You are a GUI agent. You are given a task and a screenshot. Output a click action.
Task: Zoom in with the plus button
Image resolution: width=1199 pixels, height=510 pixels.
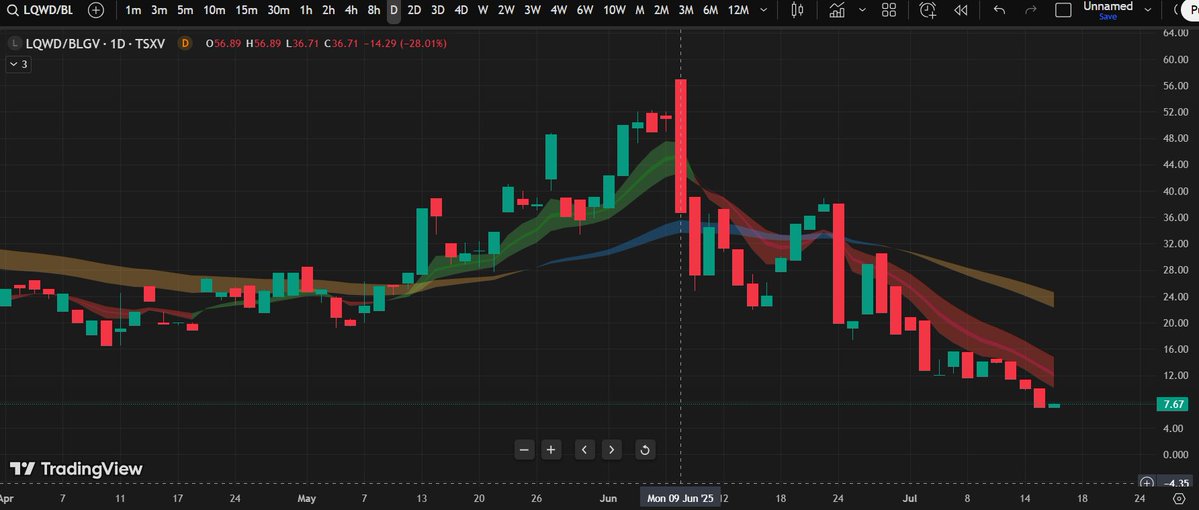[x=551, y=450]
